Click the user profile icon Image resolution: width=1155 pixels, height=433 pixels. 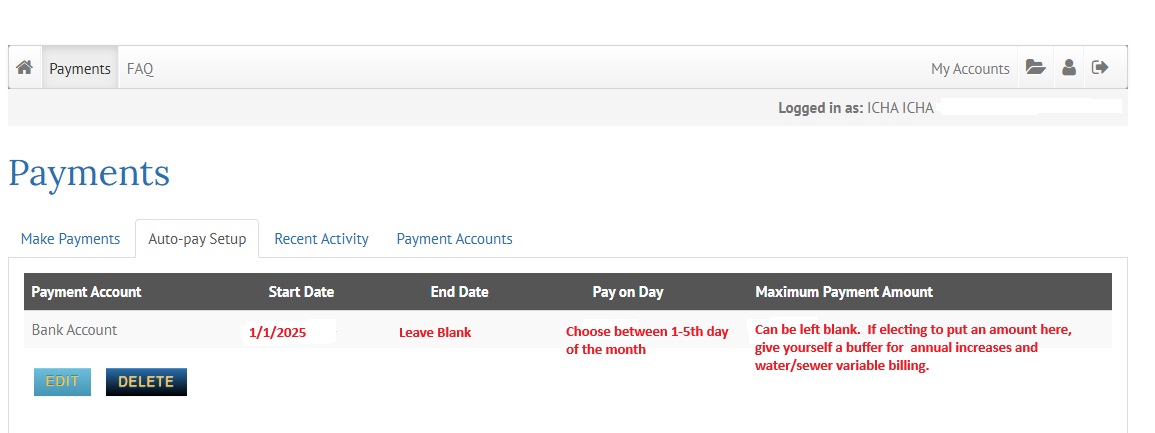click(1069, 68)
